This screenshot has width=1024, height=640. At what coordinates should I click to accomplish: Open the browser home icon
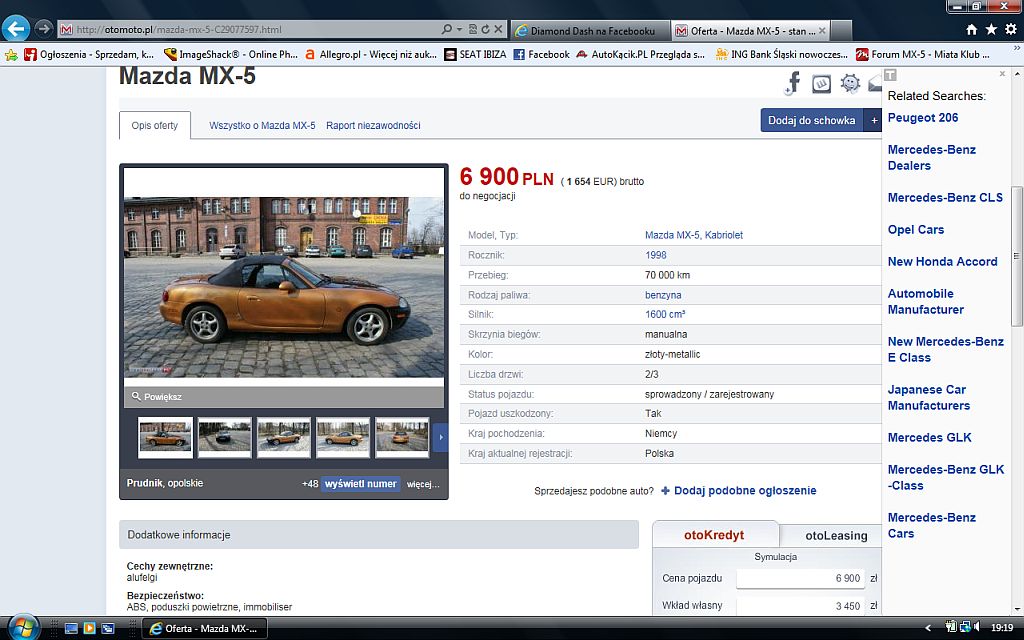[971, 29]
